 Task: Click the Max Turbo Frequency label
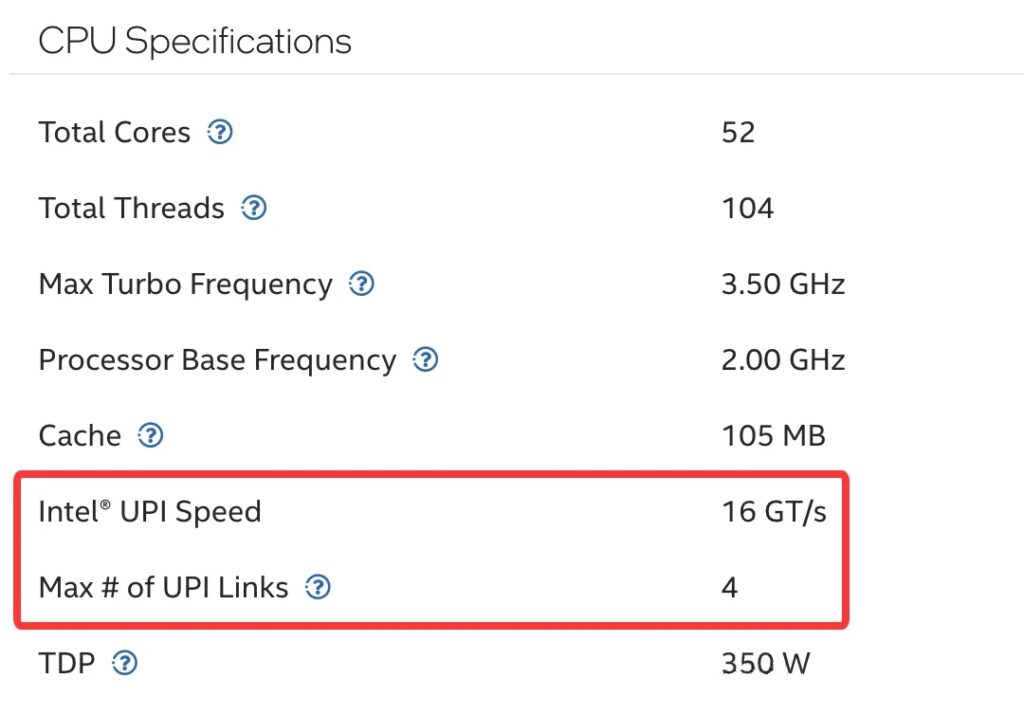(185, 284)
